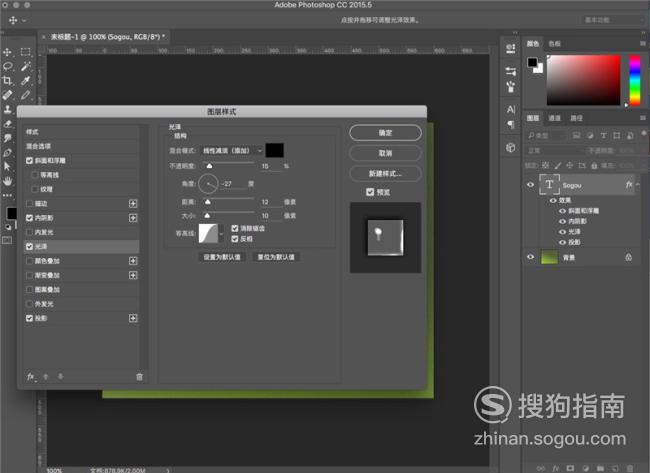The image size is (650, 473).
Task: Open Move tool preset picker arrow
Action: pyautogui.click(x=24, y=20)
